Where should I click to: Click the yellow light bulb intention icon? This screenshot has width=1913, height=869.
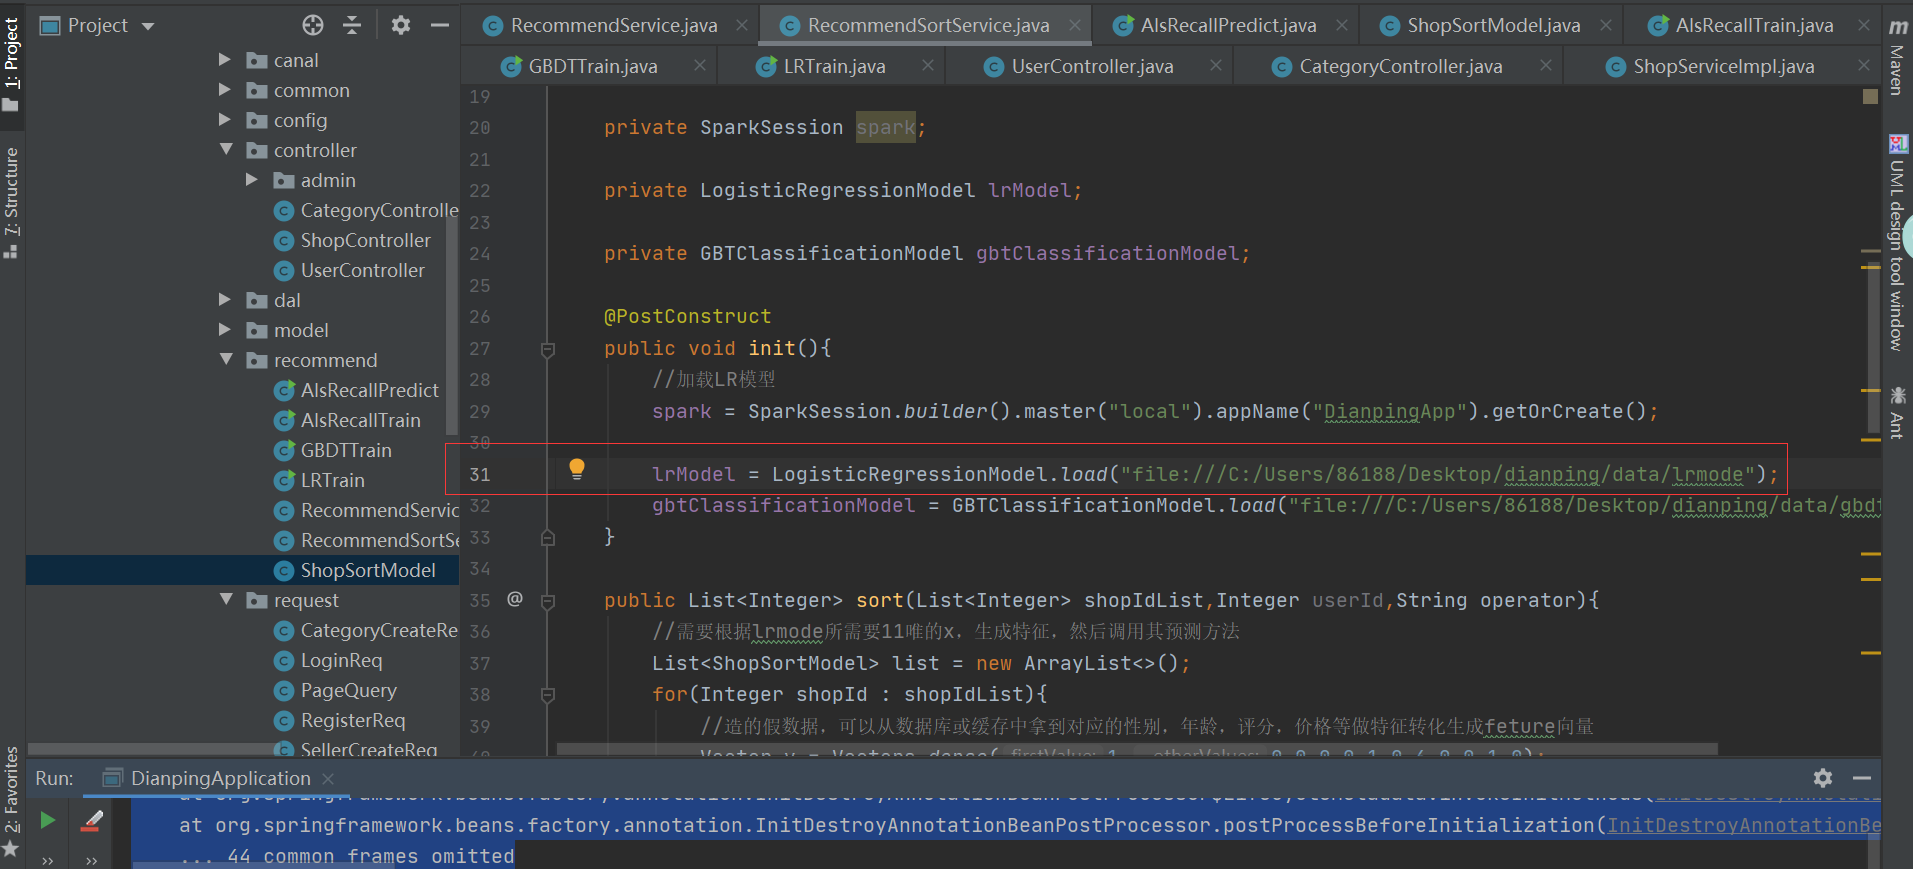577,469
